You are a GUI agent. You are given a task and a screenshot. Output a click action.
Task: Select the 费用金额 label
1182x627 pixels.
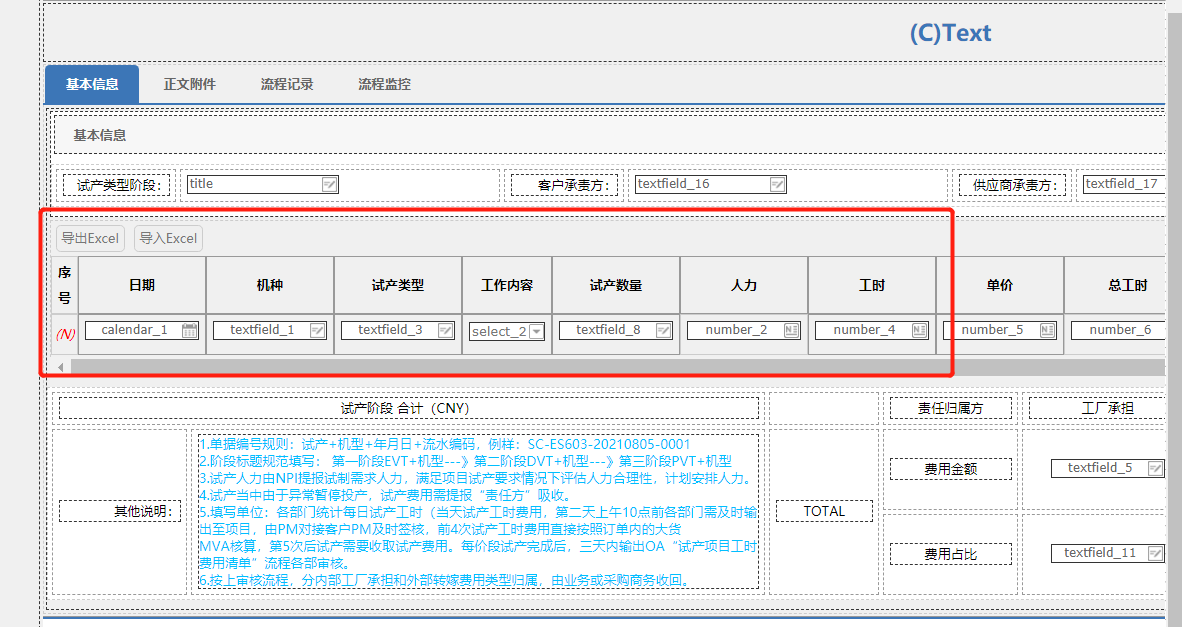point(951,469)
